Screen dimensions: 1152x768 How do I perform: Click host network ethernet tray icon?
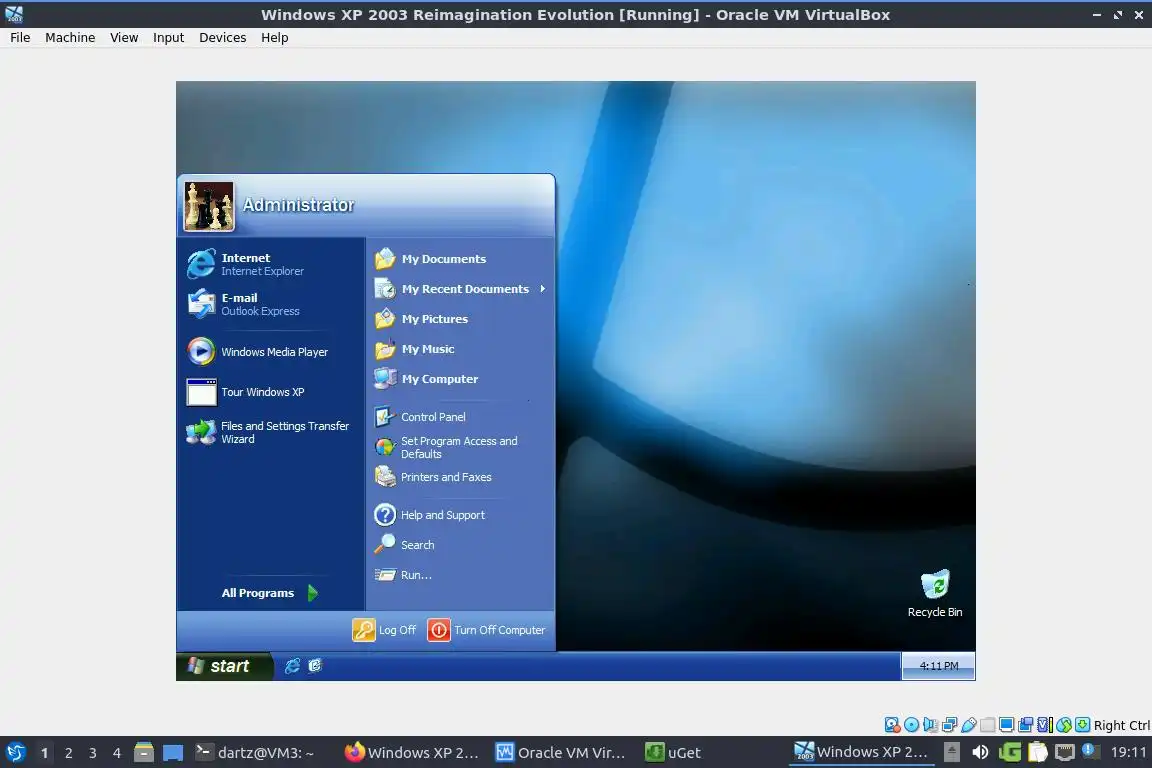[x=1065, y=752]
